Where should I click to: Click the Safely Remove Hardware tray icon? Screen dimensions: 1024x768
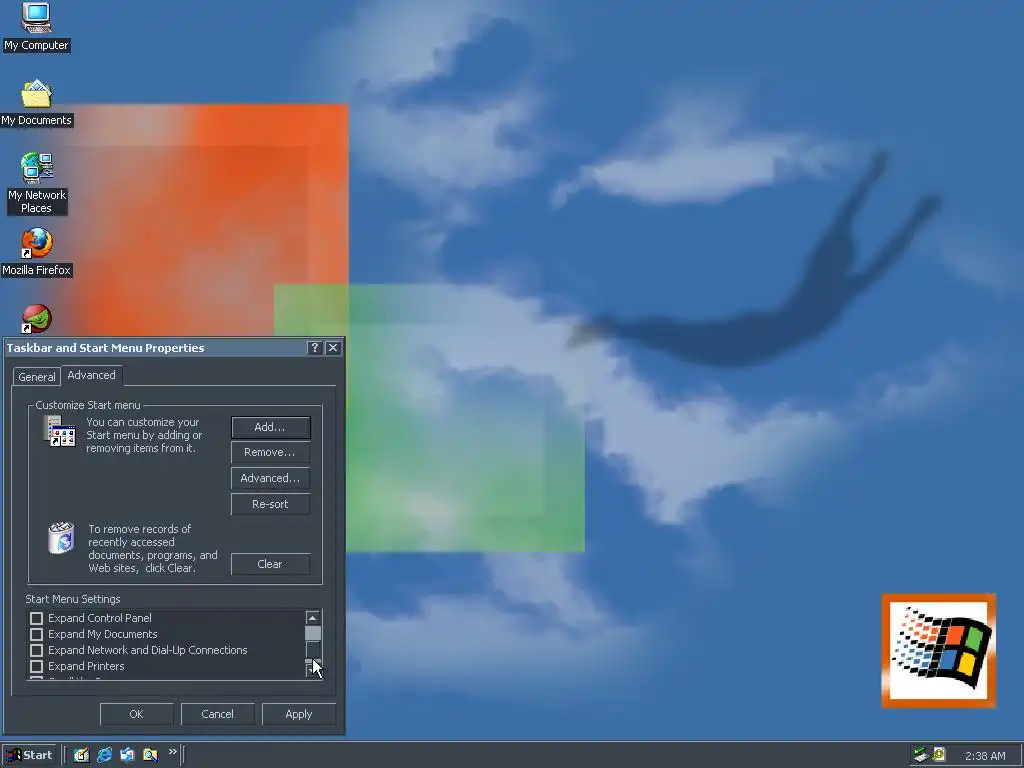pos(921,755)
